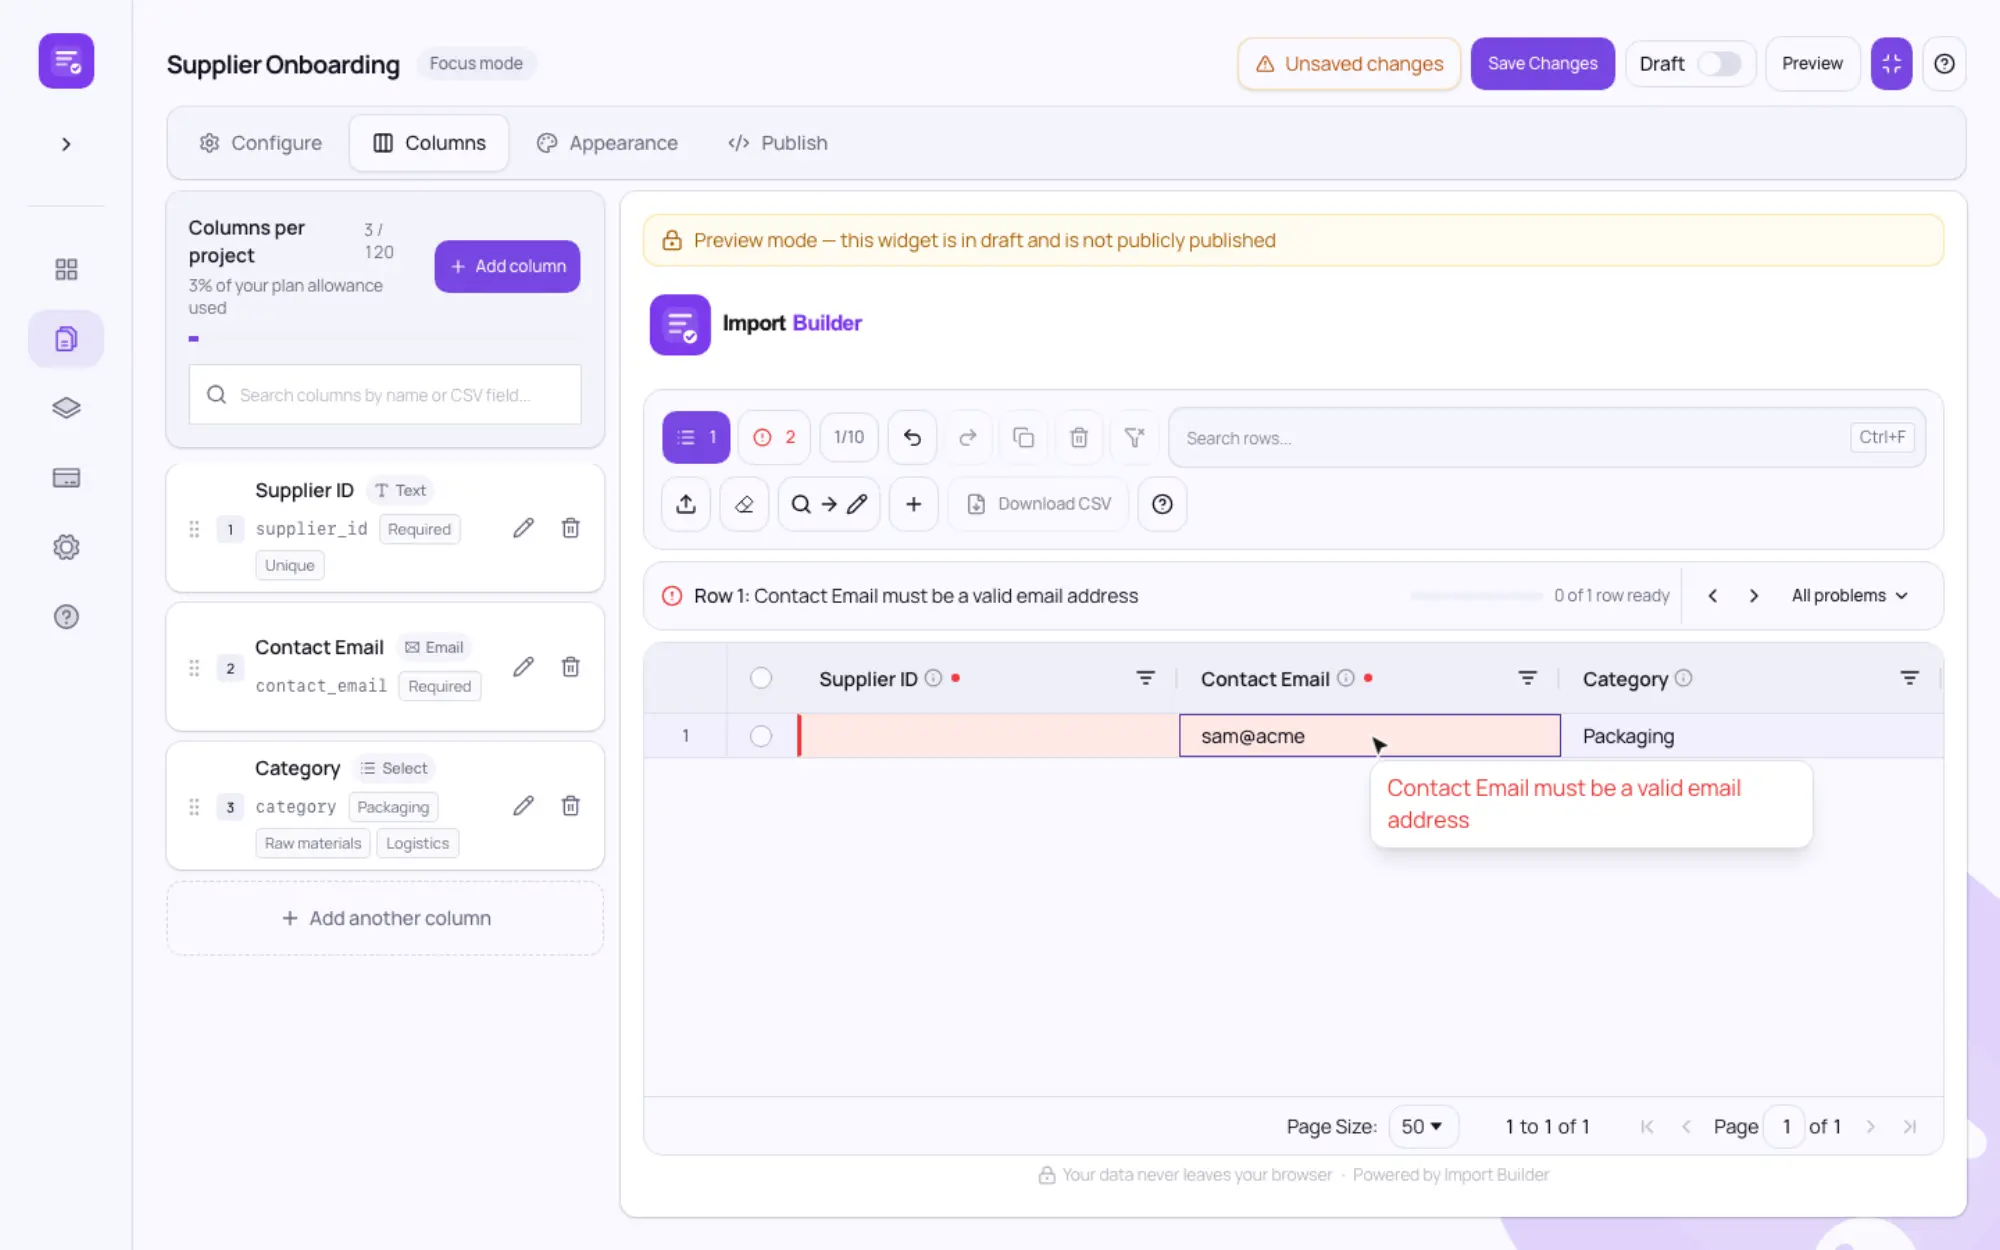
Task: Select all rows header checkbox
Action: pos(761,678)
